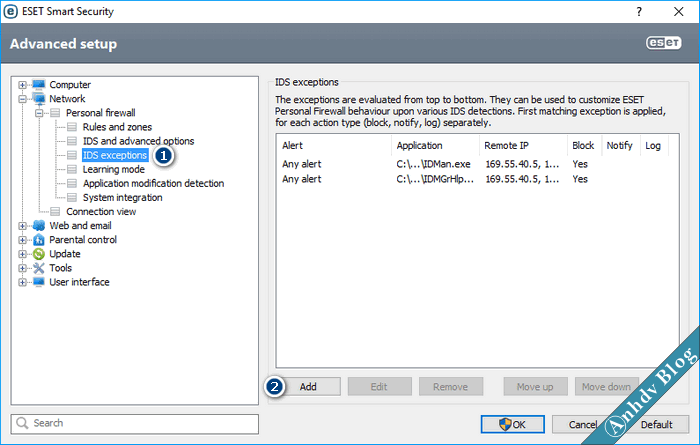Select Rules and zones in tree
The width and height of the screenshot is (700, 445).
(117, 127)
